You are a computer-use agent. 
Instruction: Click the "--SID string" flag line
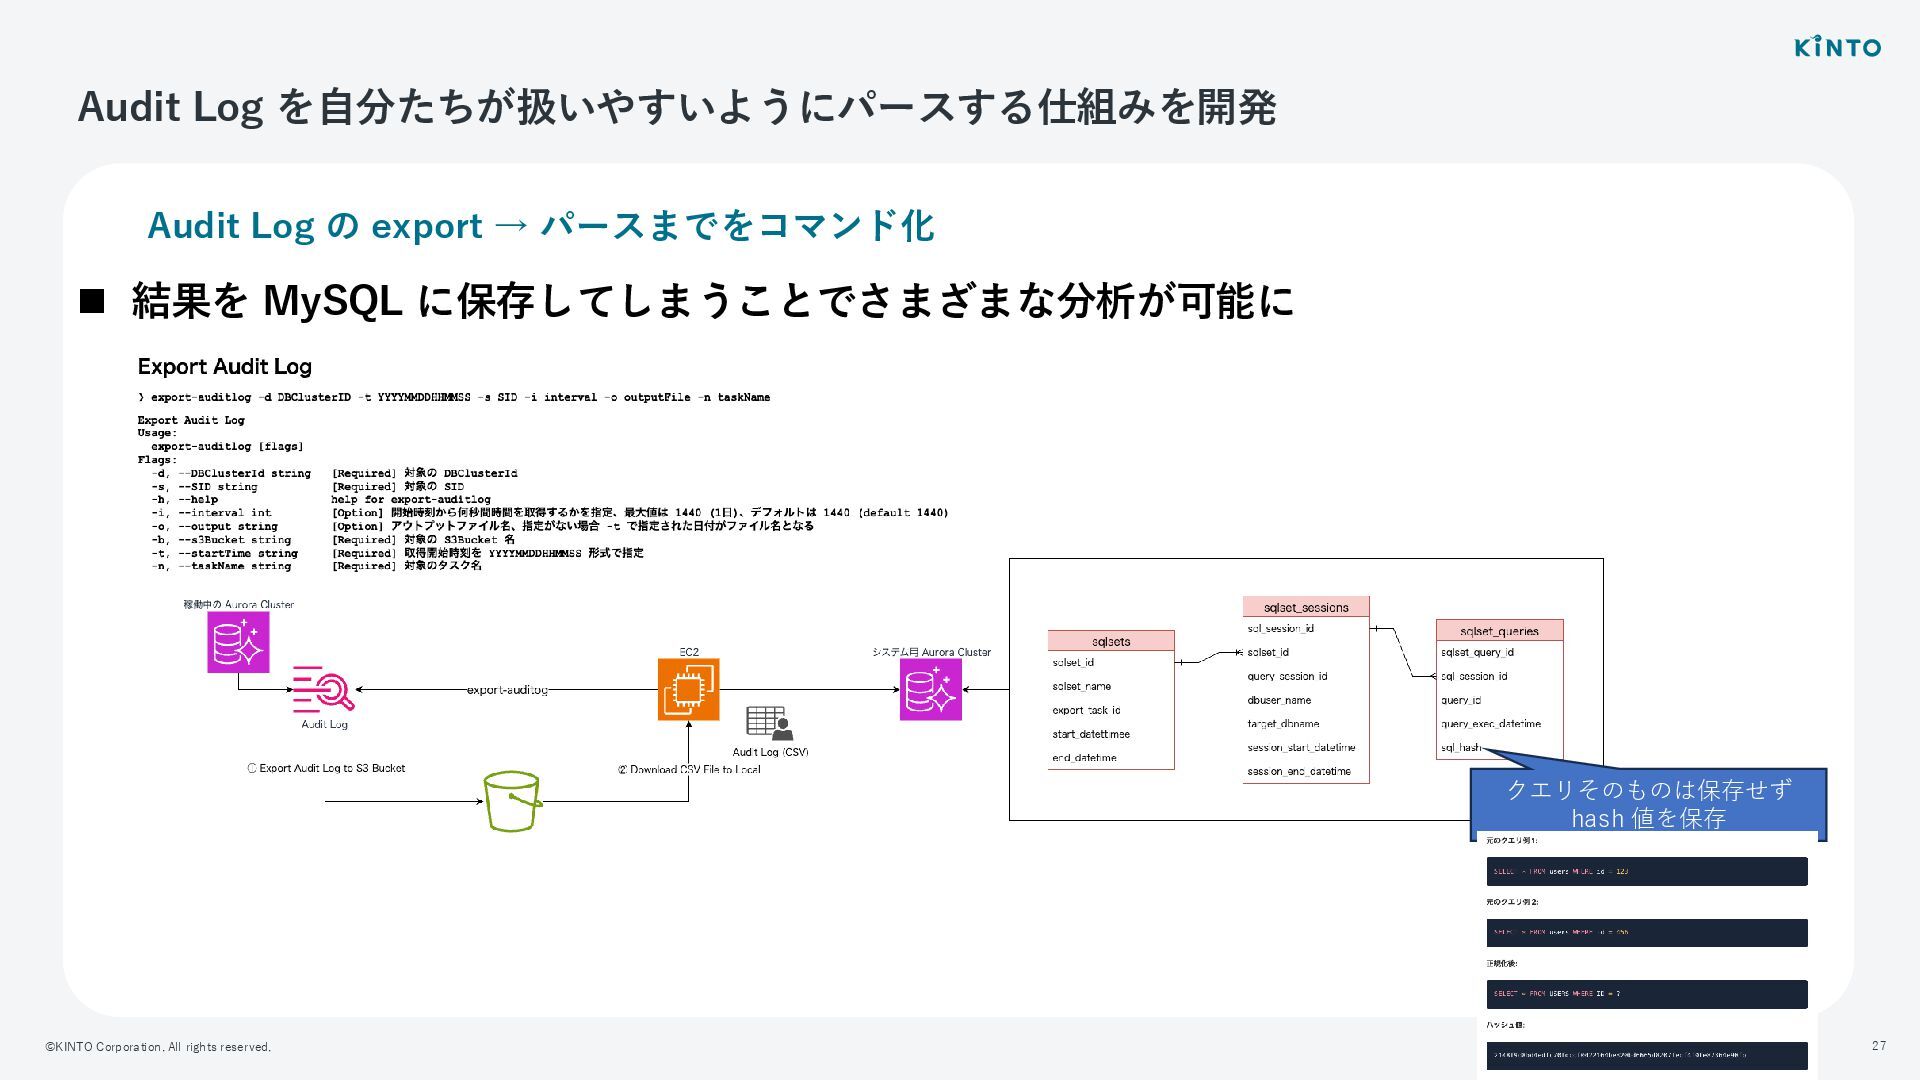pos(308,486)
